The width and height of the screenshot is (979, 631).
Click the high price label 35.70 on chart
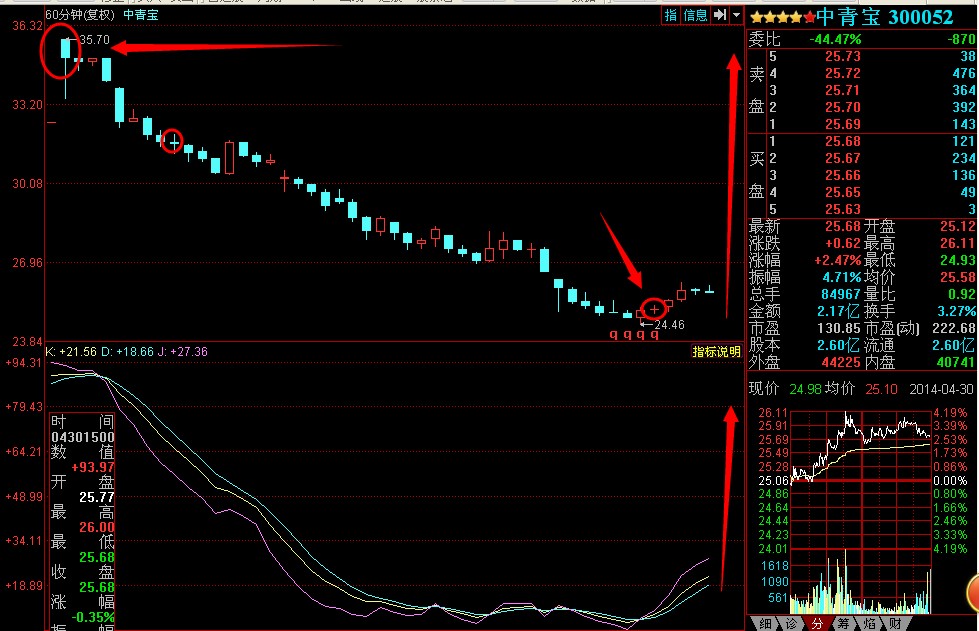[x=94, y=40]
